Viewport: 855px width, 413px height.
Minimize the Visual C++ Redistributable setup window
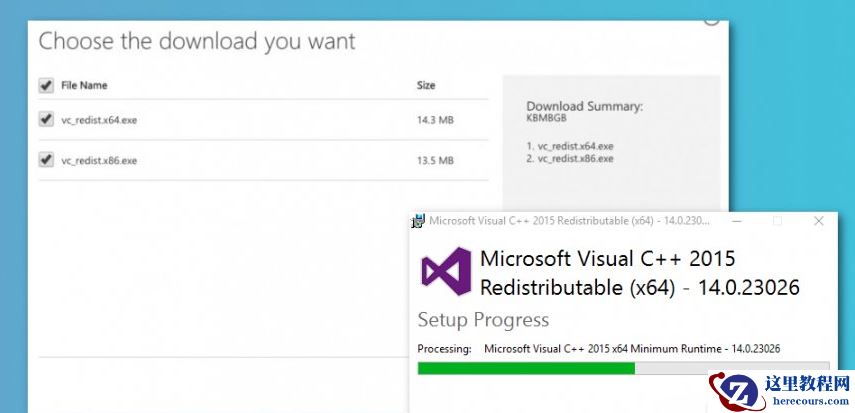coord(737,221)
